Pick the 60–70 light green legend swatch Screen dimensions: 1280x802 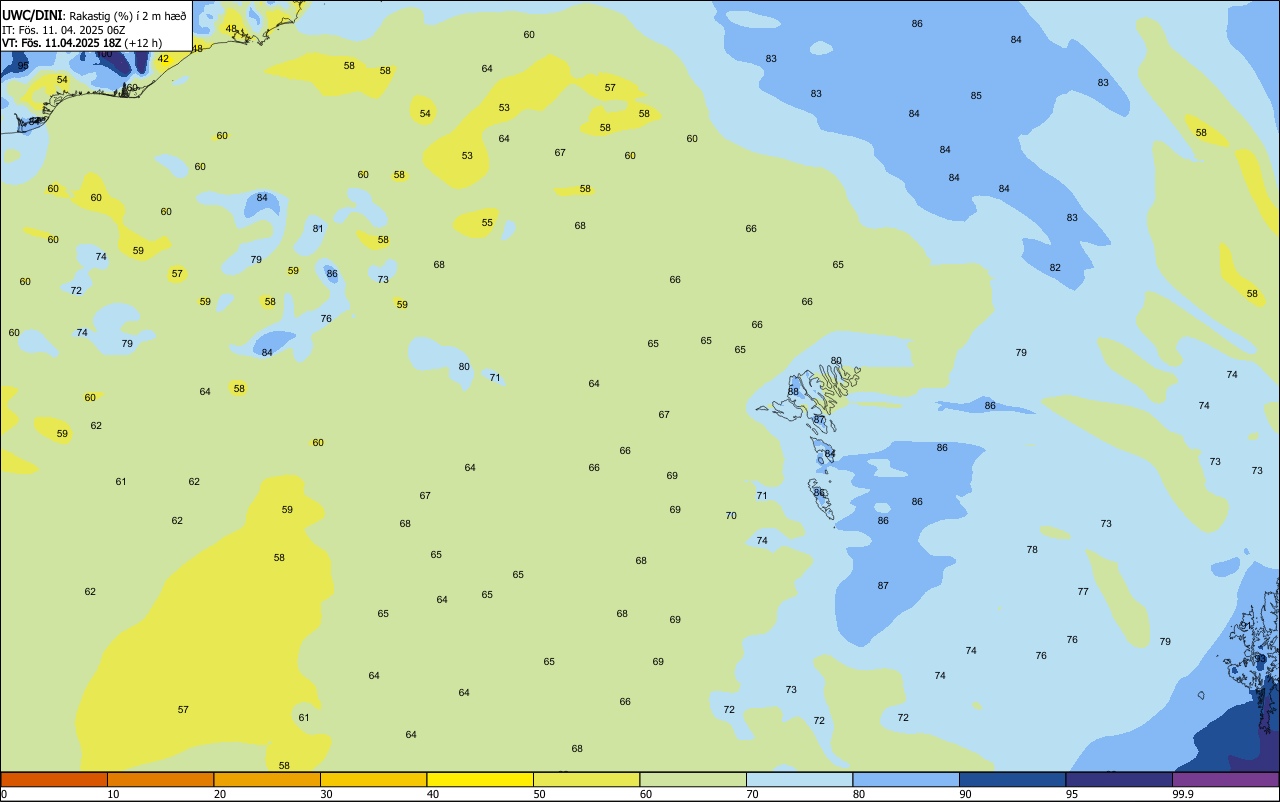tap(693, 779)
